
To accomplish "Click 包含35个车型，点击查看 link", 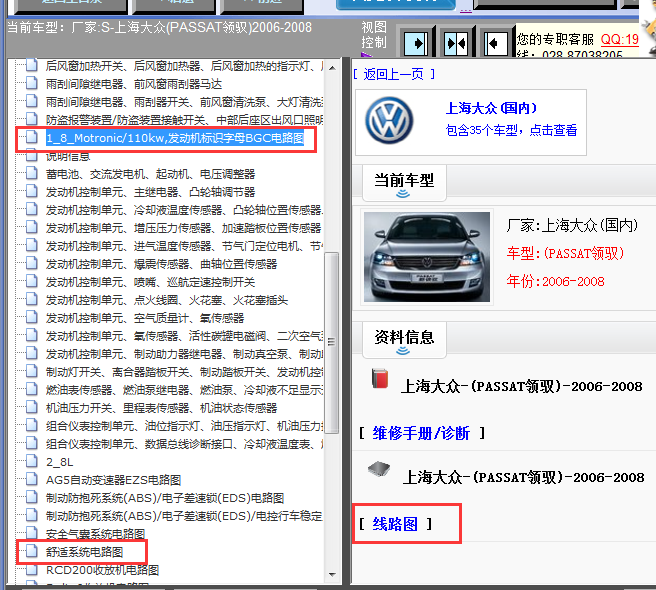I will (x=511, y=130).
